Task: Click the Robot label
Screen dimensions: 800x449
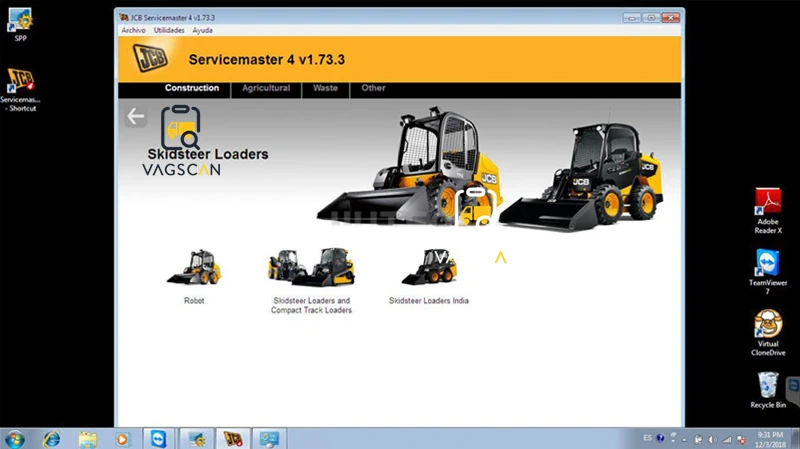Action: click(194, 301)
